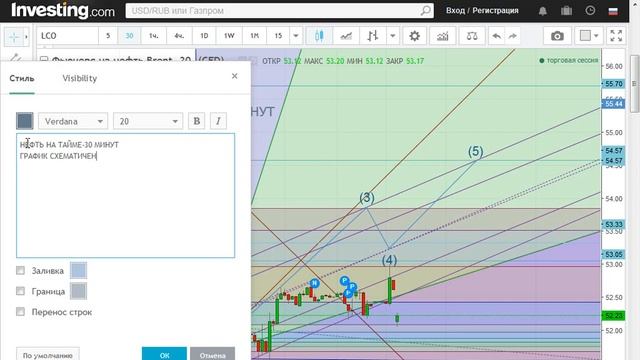The width and height of the screenshot is (640, 360).
Task: Click the blue H marker on chart
Action: click(314, 283)
